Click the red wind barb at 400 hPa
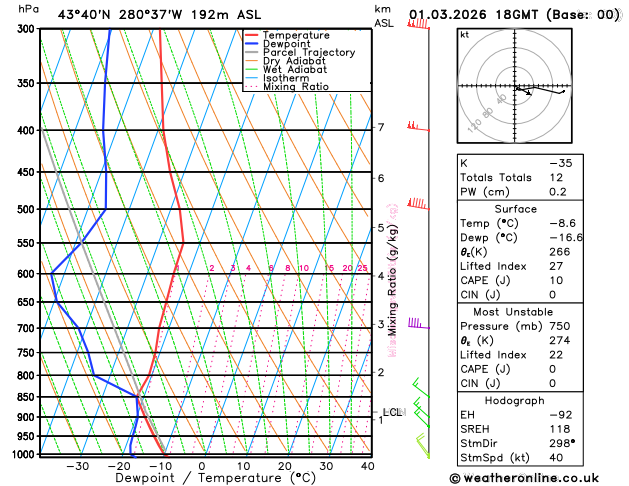Viewport: 629px width, 486px height. click(418, 126)
